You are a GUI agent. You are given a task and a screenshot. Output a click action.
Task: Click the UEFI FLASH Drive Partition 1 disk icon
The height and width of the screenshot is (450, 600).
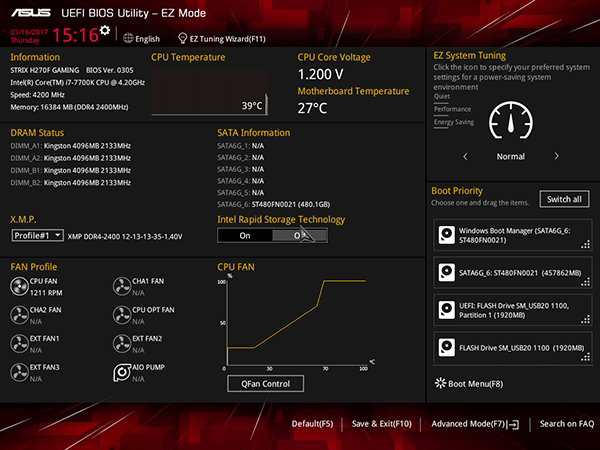pos(447,310)
